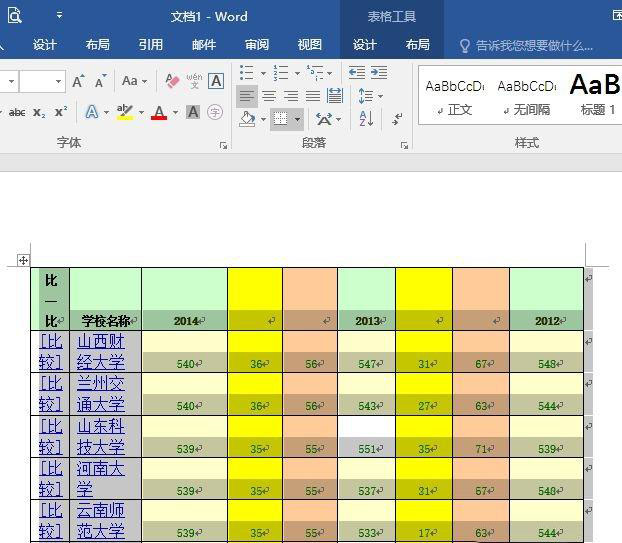Select the 无间隔 style

[527, 96]
